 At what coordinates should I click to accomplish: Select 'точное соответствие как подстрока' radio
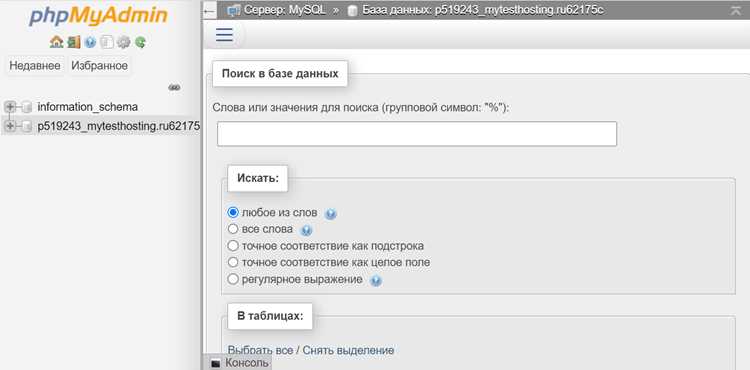pos(233,246)
